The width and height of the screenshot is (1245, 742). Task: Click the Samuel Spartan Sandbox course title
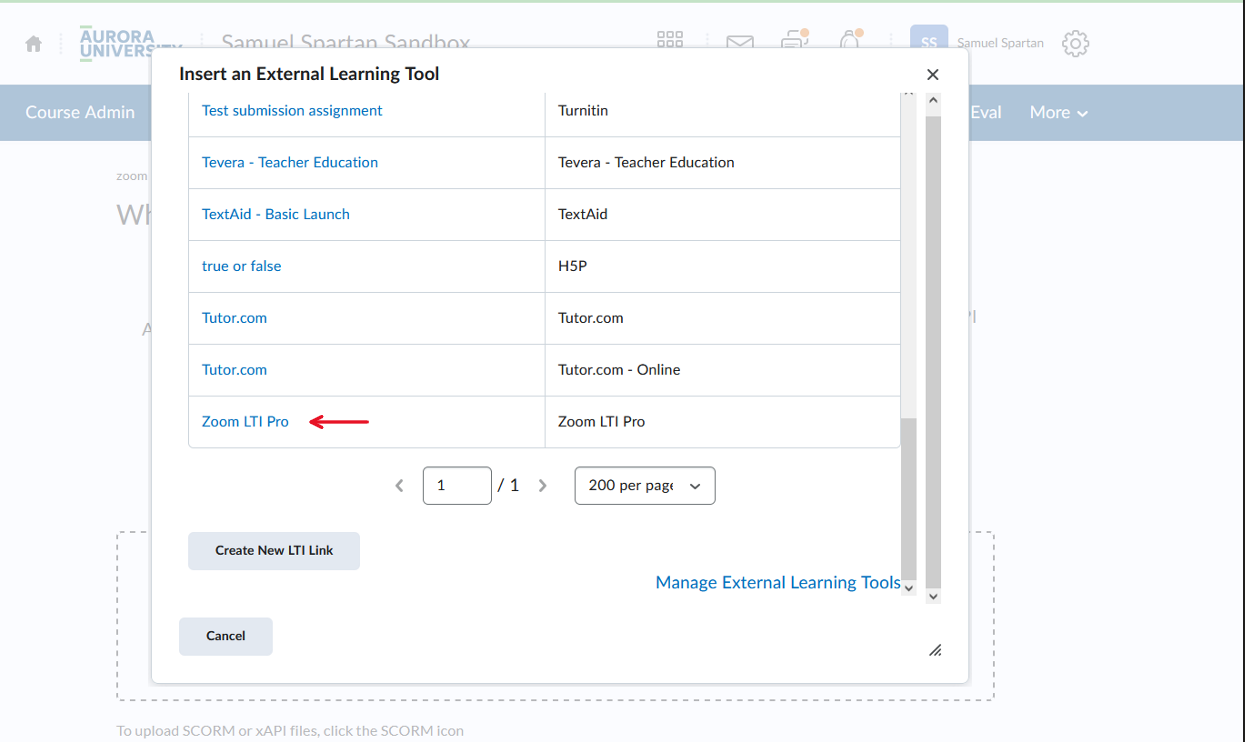(345, 42)
